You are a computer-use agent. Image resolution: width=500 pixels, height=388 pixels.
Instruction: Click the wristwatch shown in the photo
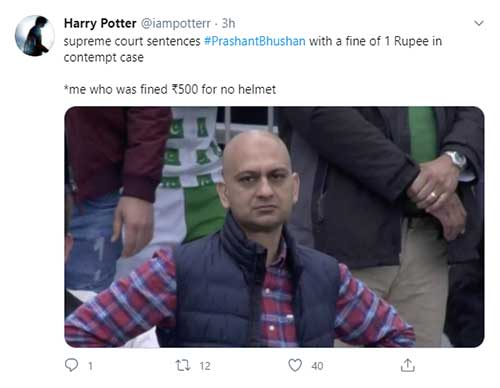click(x=456, y=159)
